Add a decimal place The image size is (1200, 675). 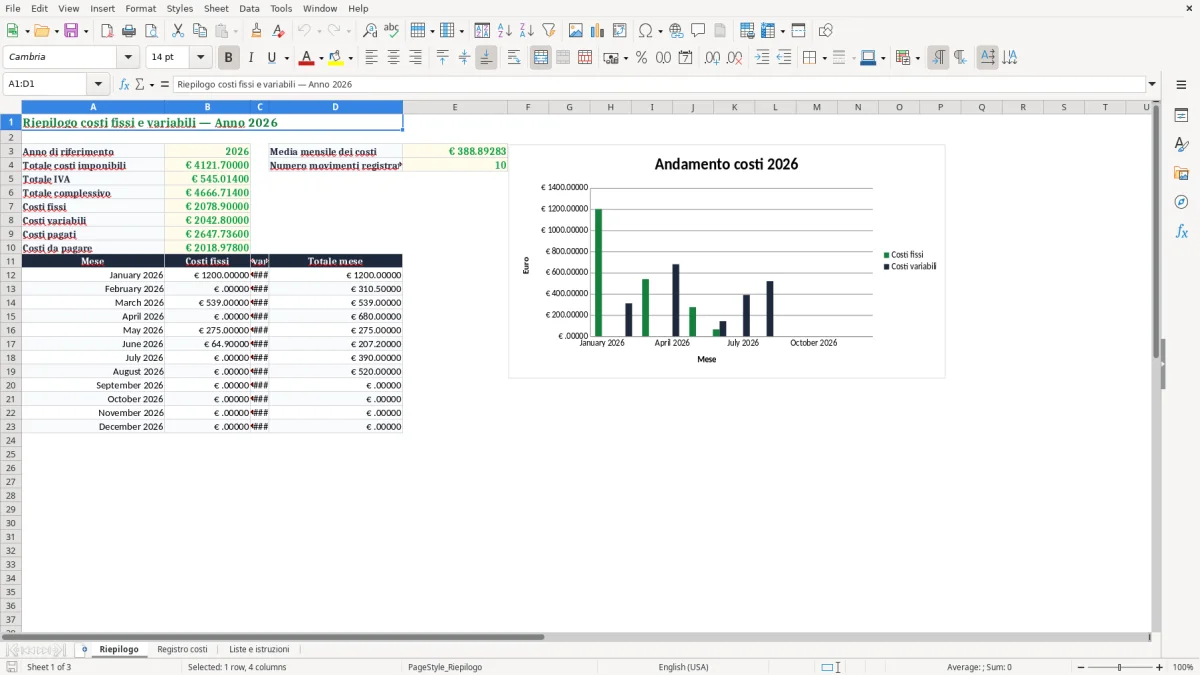(712, 58)
